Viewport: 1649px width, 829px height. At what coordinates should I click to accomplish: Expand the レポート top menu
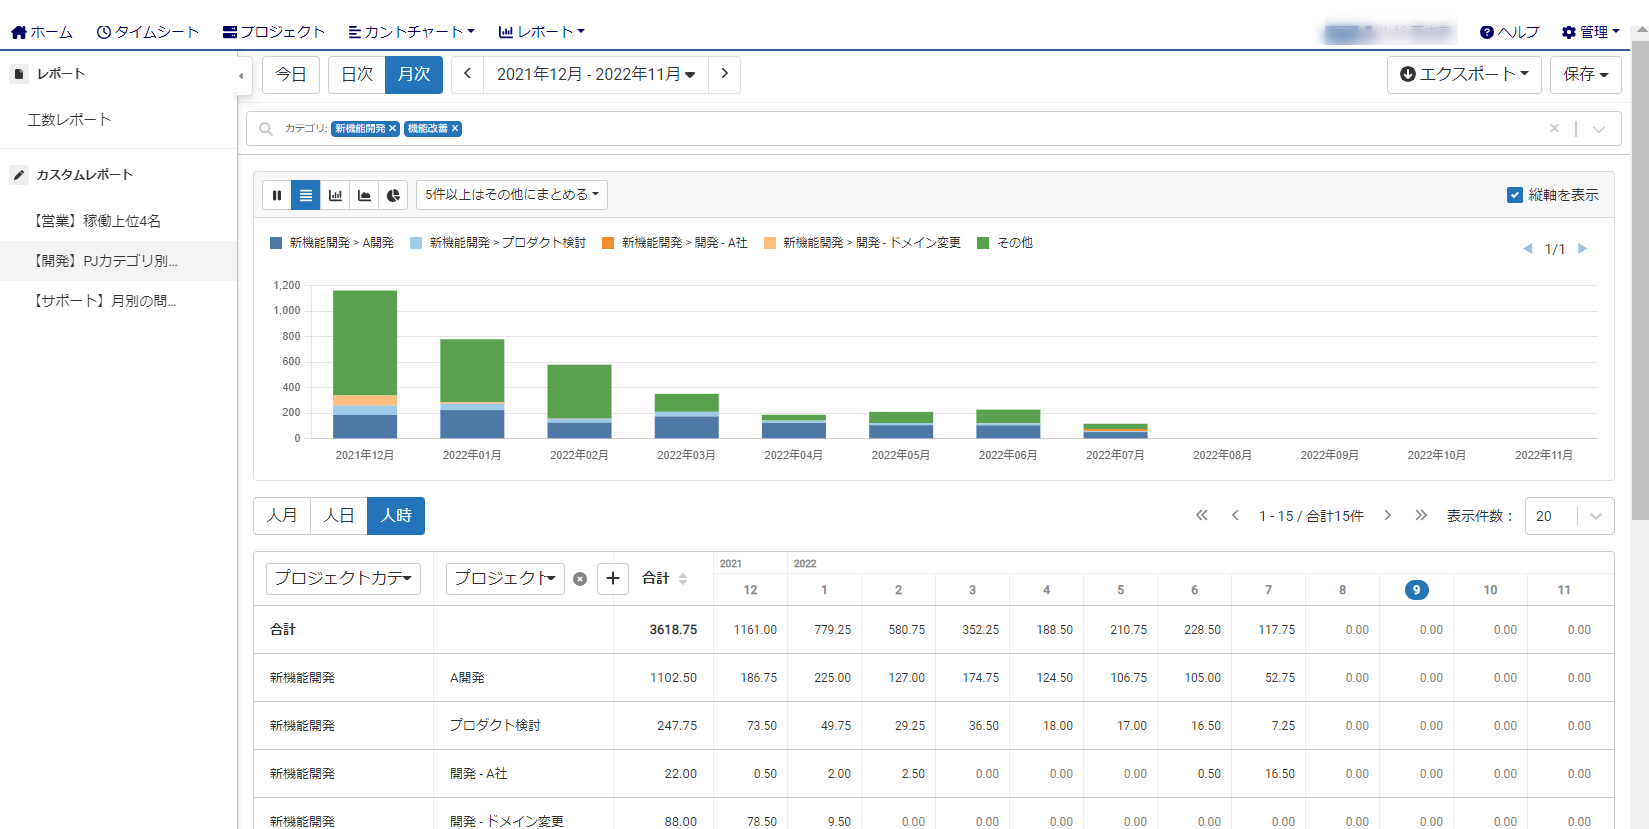coord(541,32)
